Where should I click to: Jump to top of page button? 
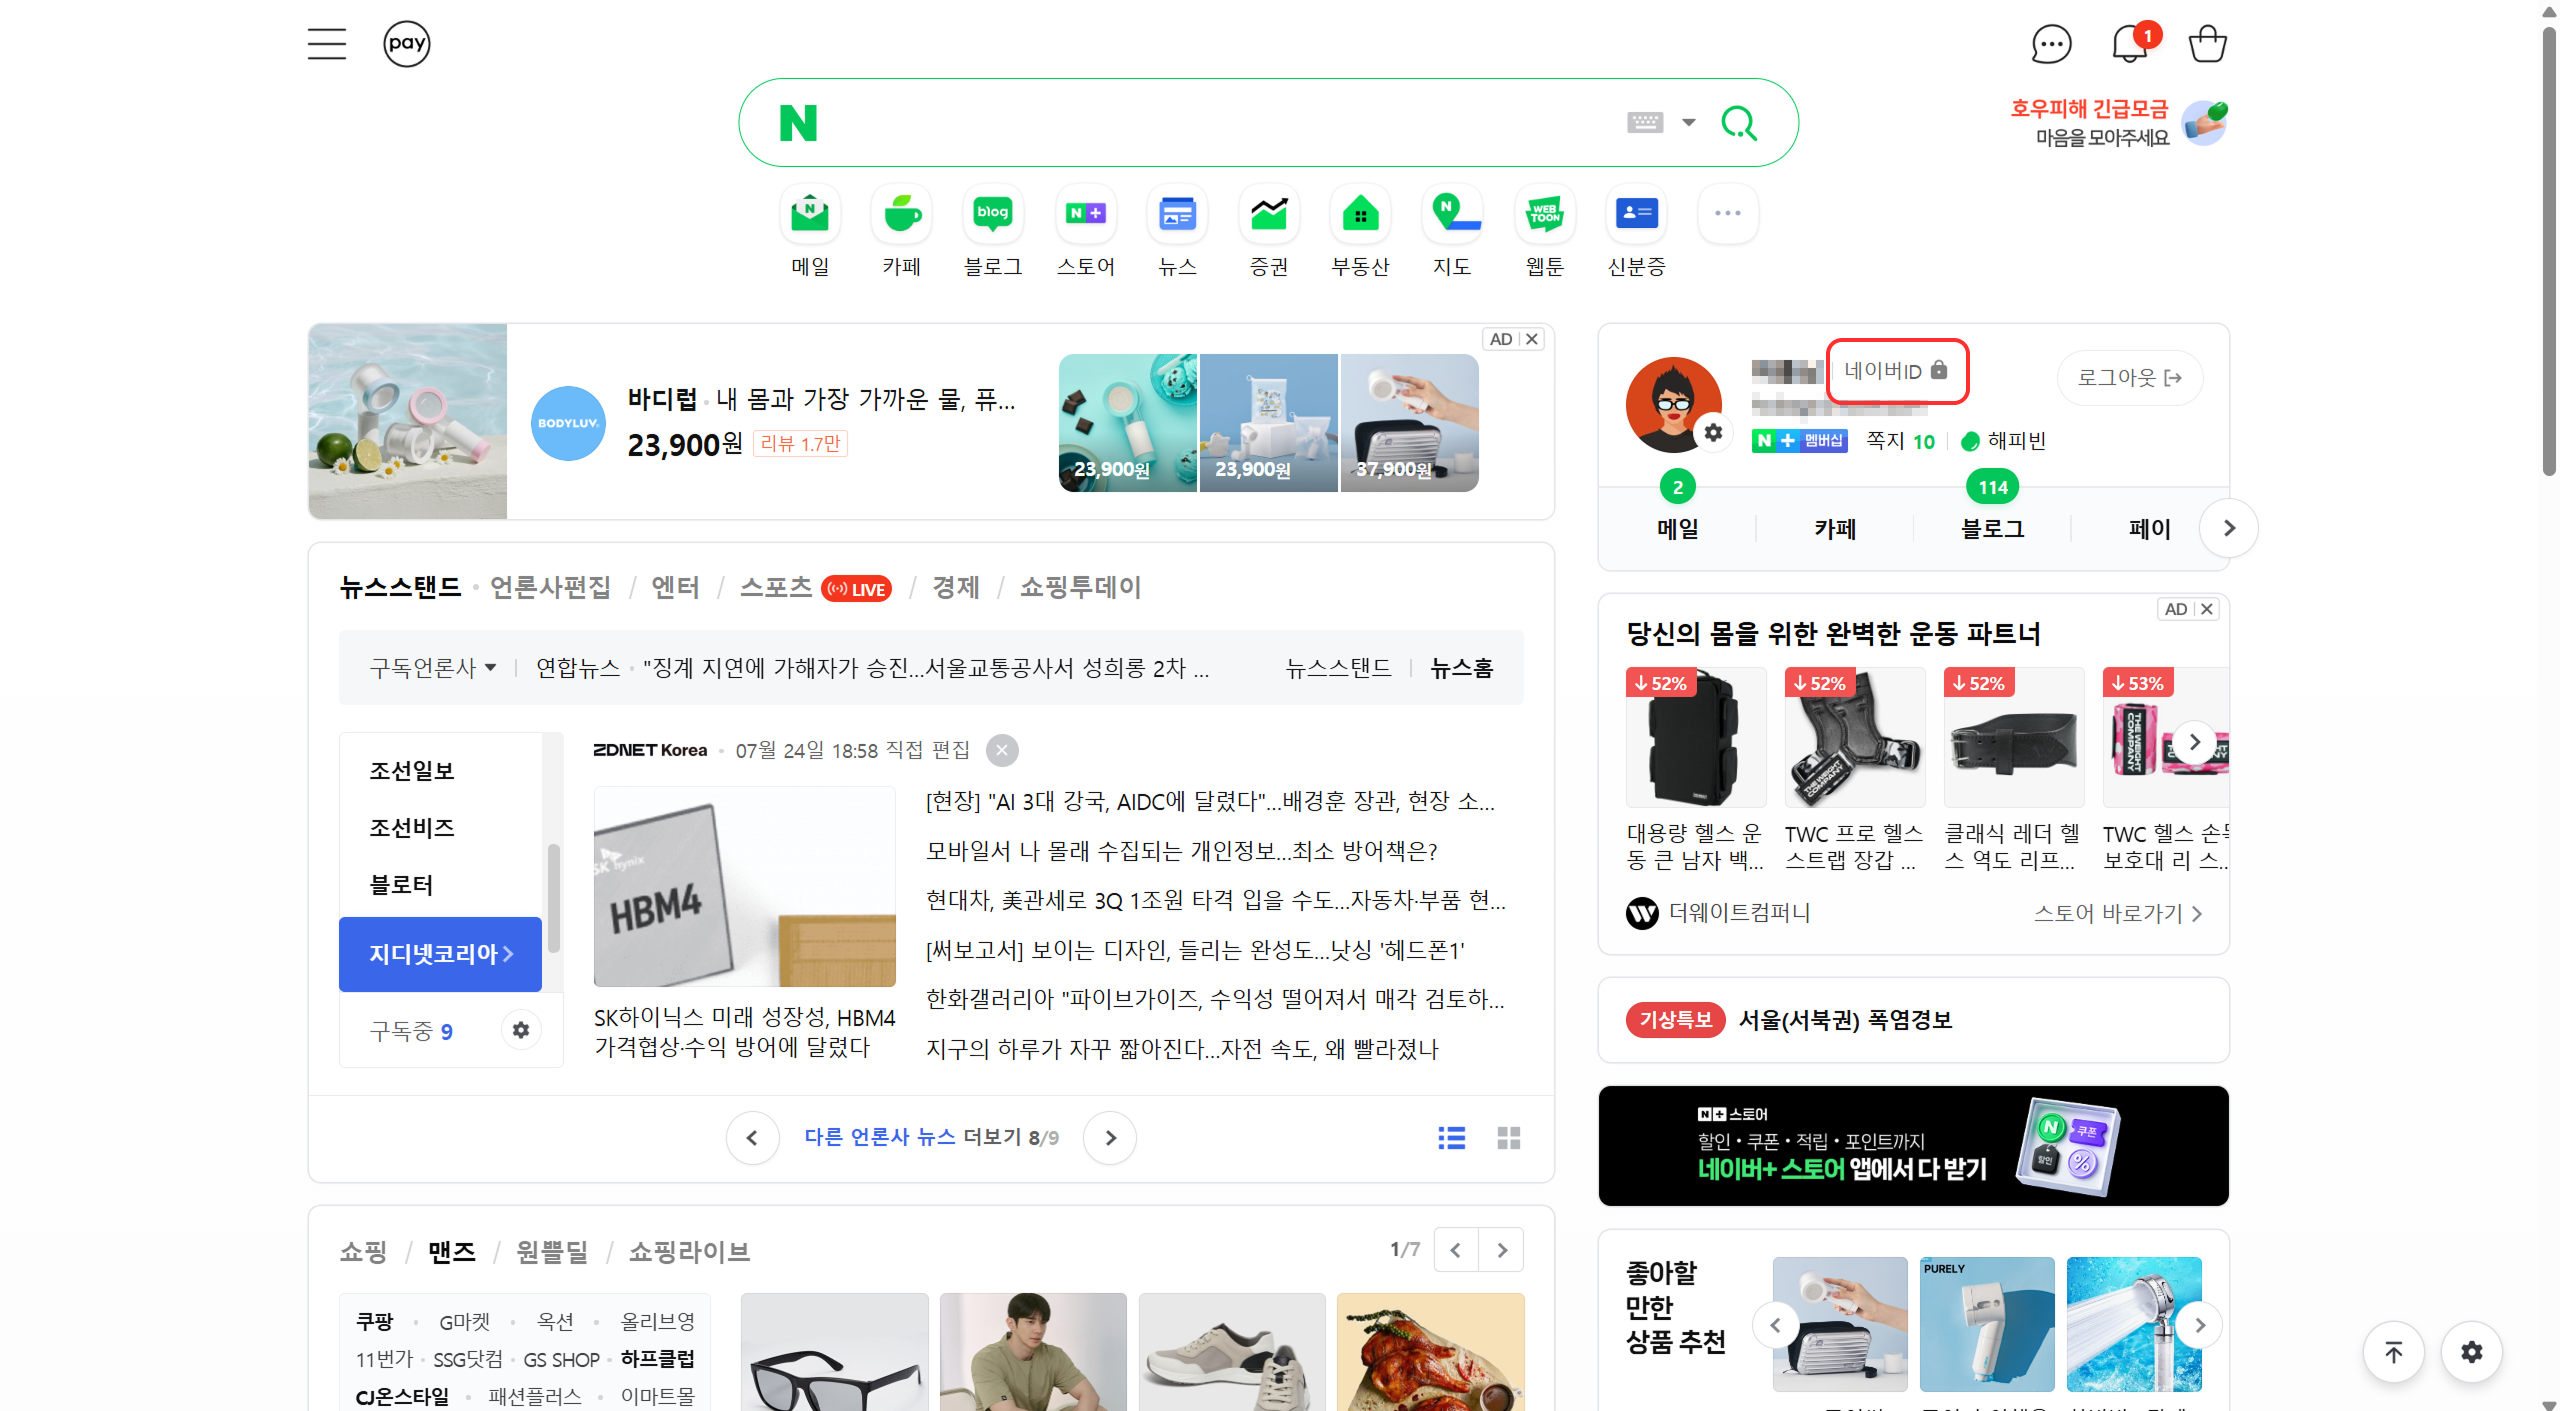[2393, 1353]
